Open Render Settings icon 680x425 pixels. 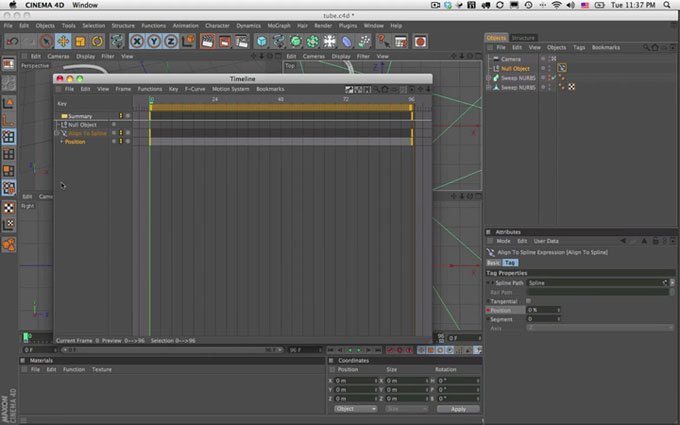click(242, 42)
